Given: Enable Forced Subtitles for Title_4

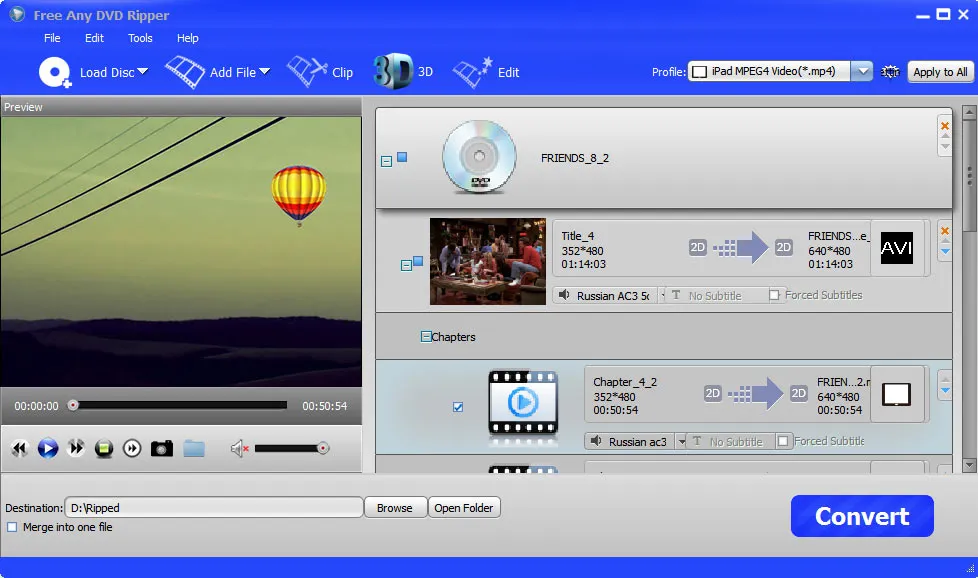Looking at the screenshot, I should (x=775, y=294).
